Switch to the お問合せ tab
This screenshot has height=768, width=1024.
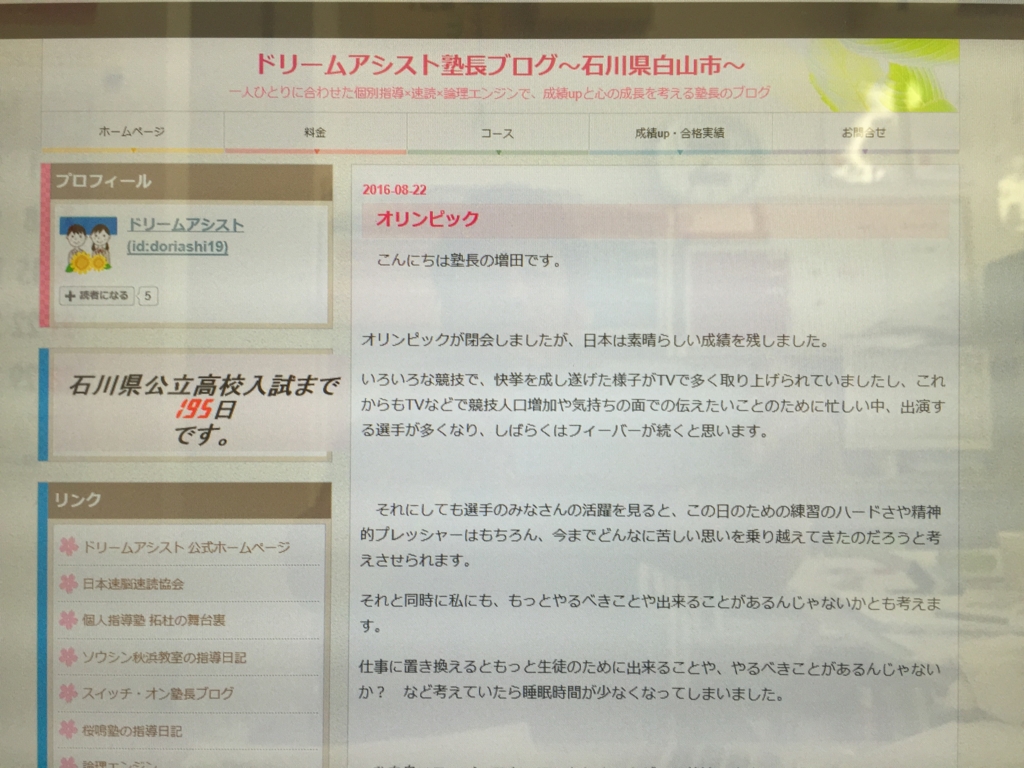coord(863,133)
